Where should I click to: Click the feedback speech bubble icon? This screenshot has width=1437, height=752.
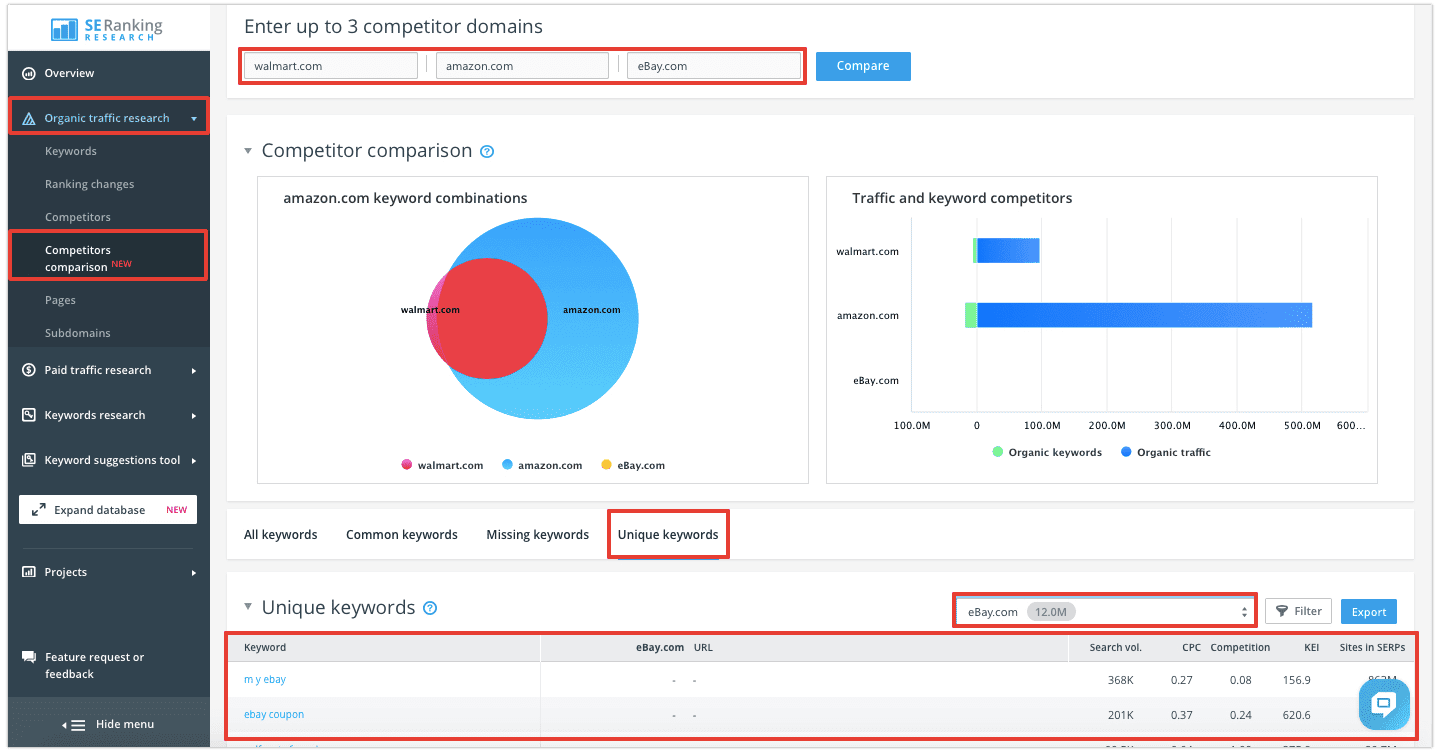click(x=29, y=657)
